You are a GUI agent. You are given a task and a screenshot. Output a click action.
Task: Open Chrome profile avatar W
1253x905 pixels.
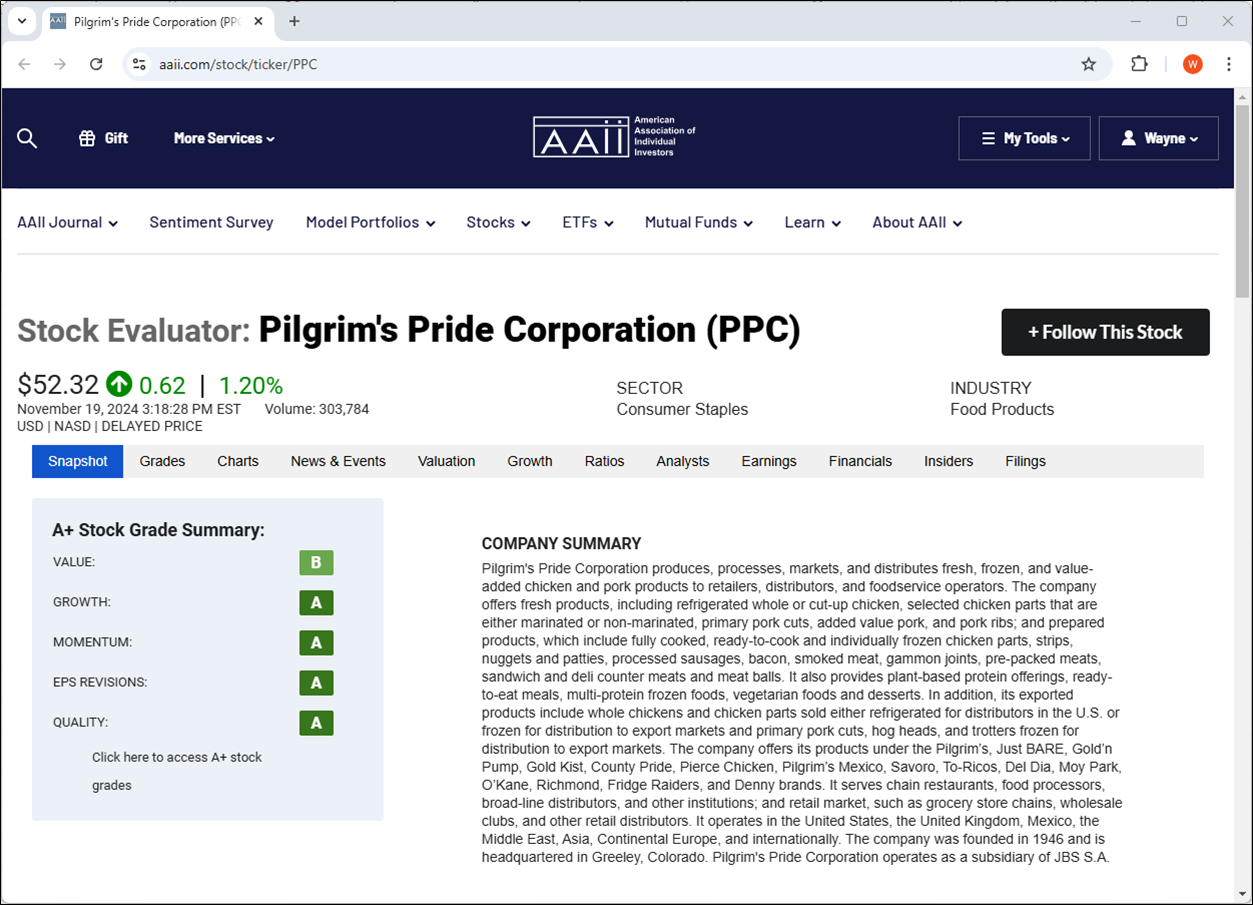1192,64
